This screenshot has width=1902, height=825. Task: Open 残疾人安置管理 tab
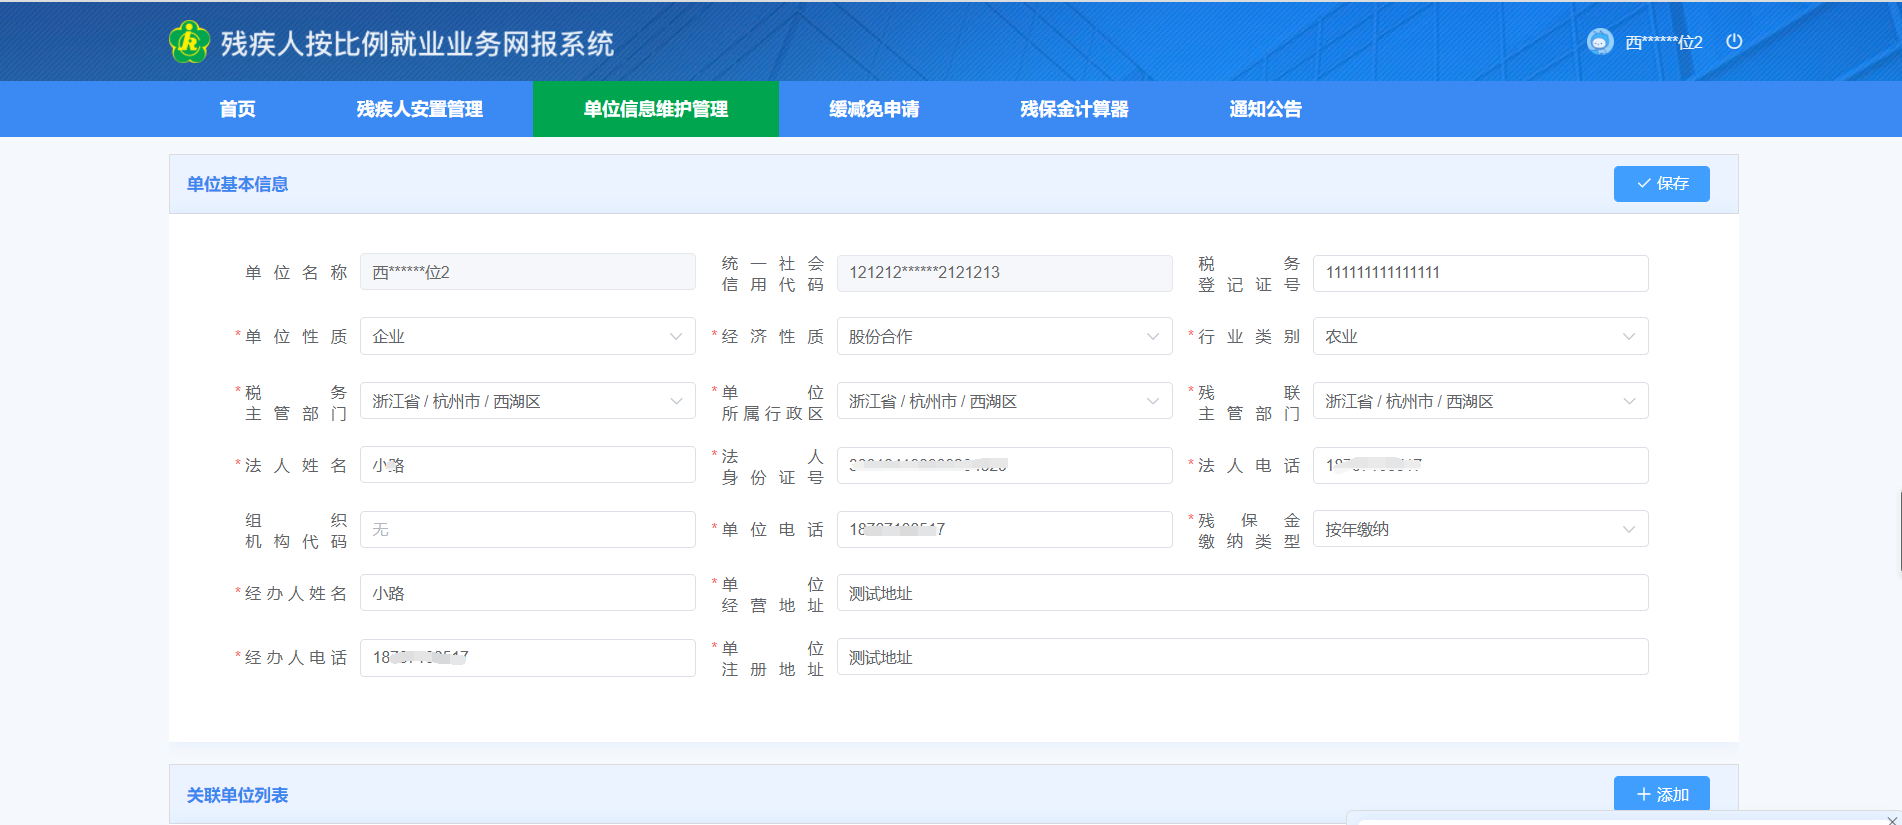(420, 109)
